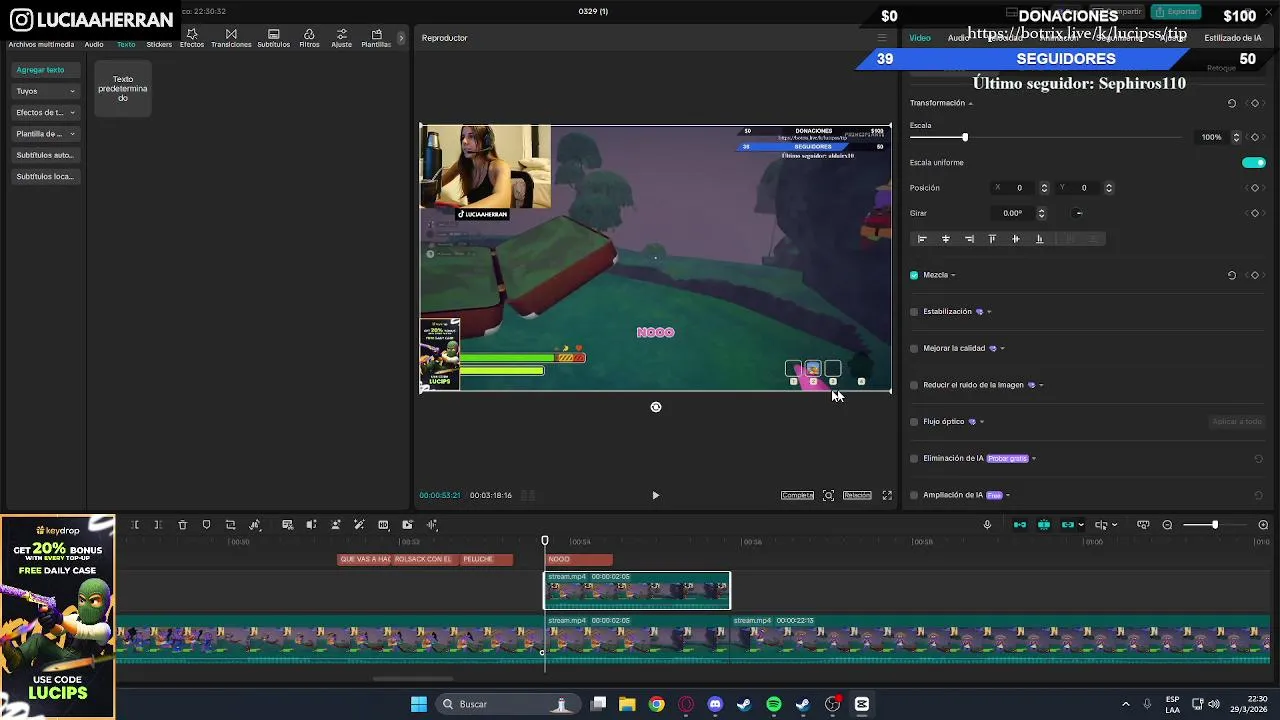The height and width of the screenshot is (720, 1280).
Task: Delete the selected clip with trash icon
Action: click(182, 525)
